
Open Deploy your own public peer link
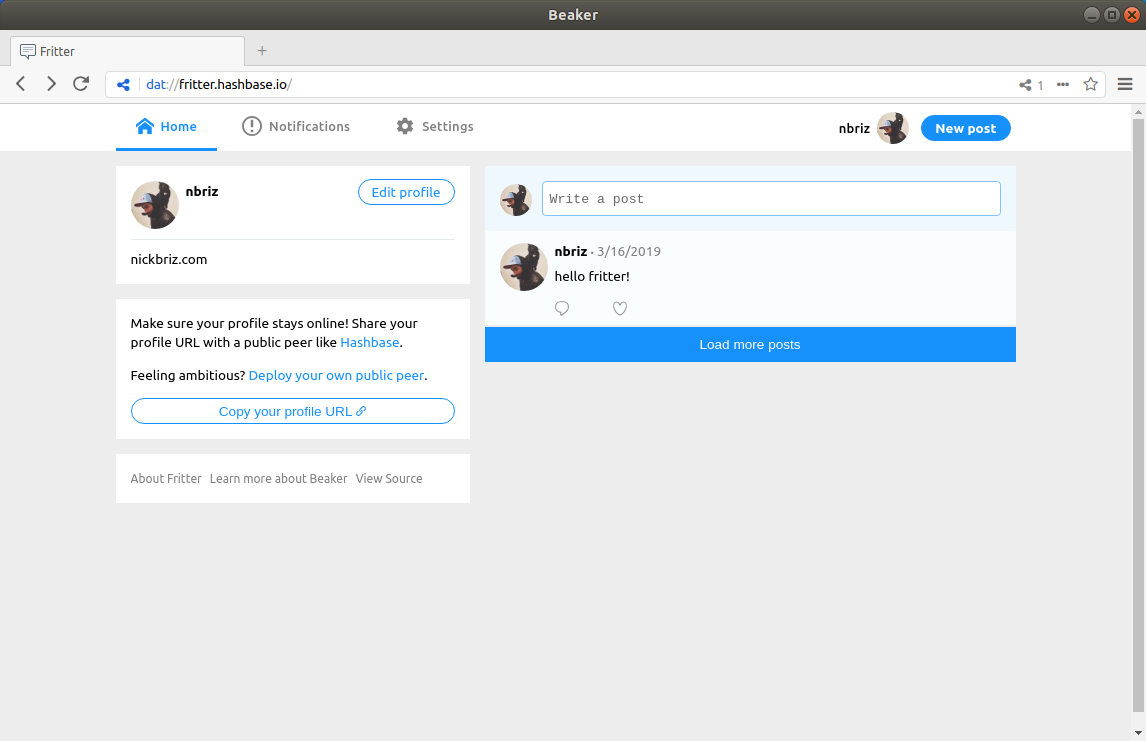point(336,376)
